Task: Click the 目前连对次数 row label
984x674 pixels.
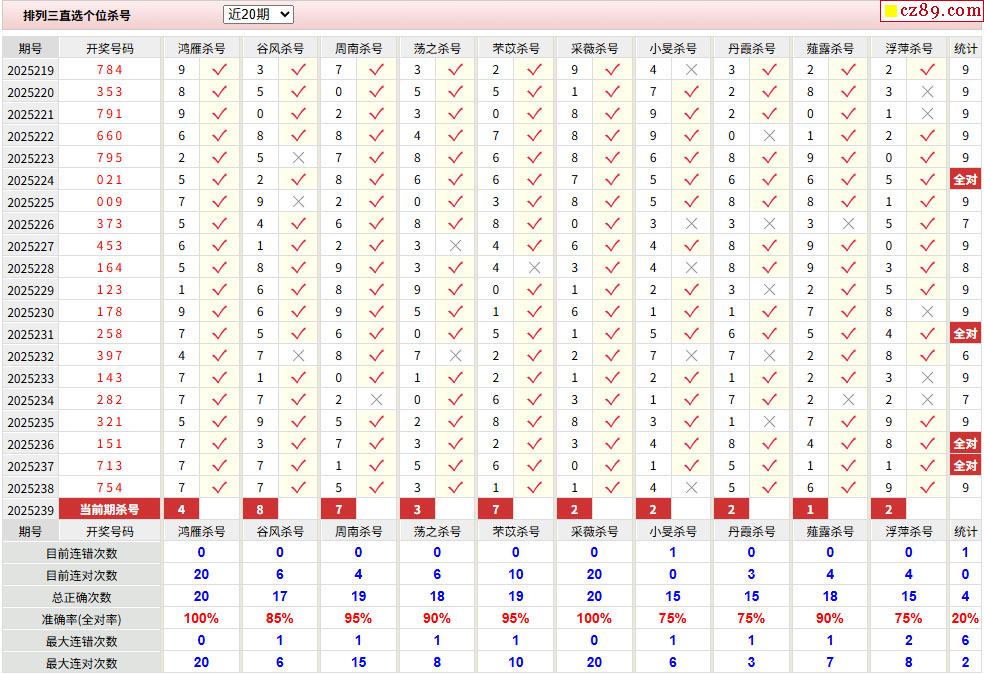Action: (x=82, y=575)
